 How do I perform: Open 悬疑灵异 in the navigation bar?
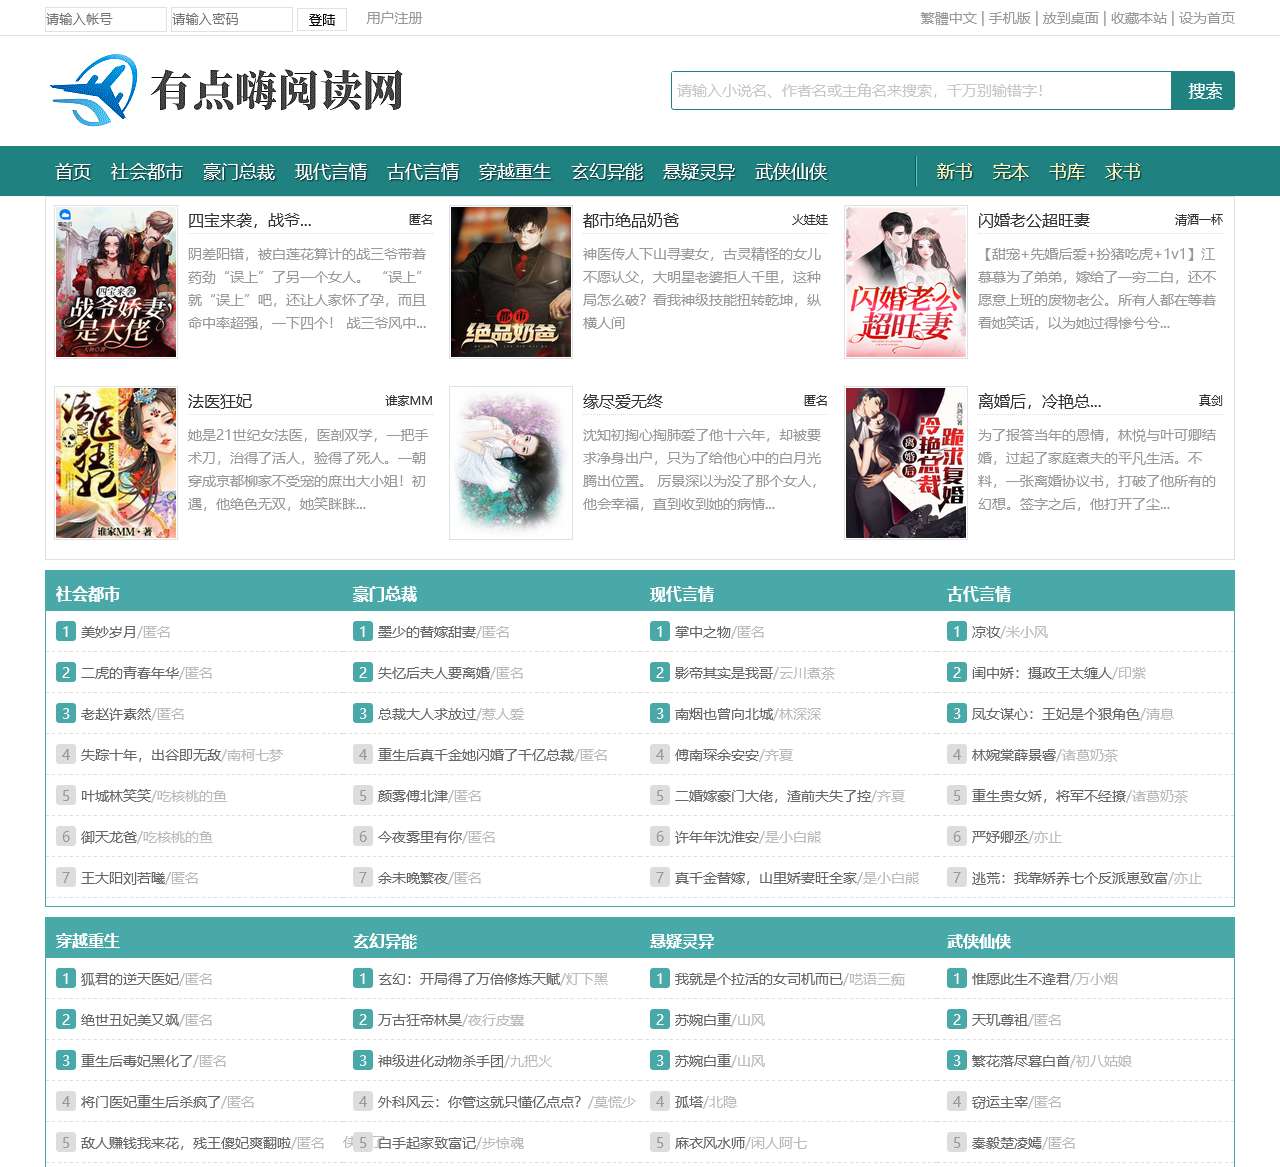pyautogui.click(x=699, y=172)
